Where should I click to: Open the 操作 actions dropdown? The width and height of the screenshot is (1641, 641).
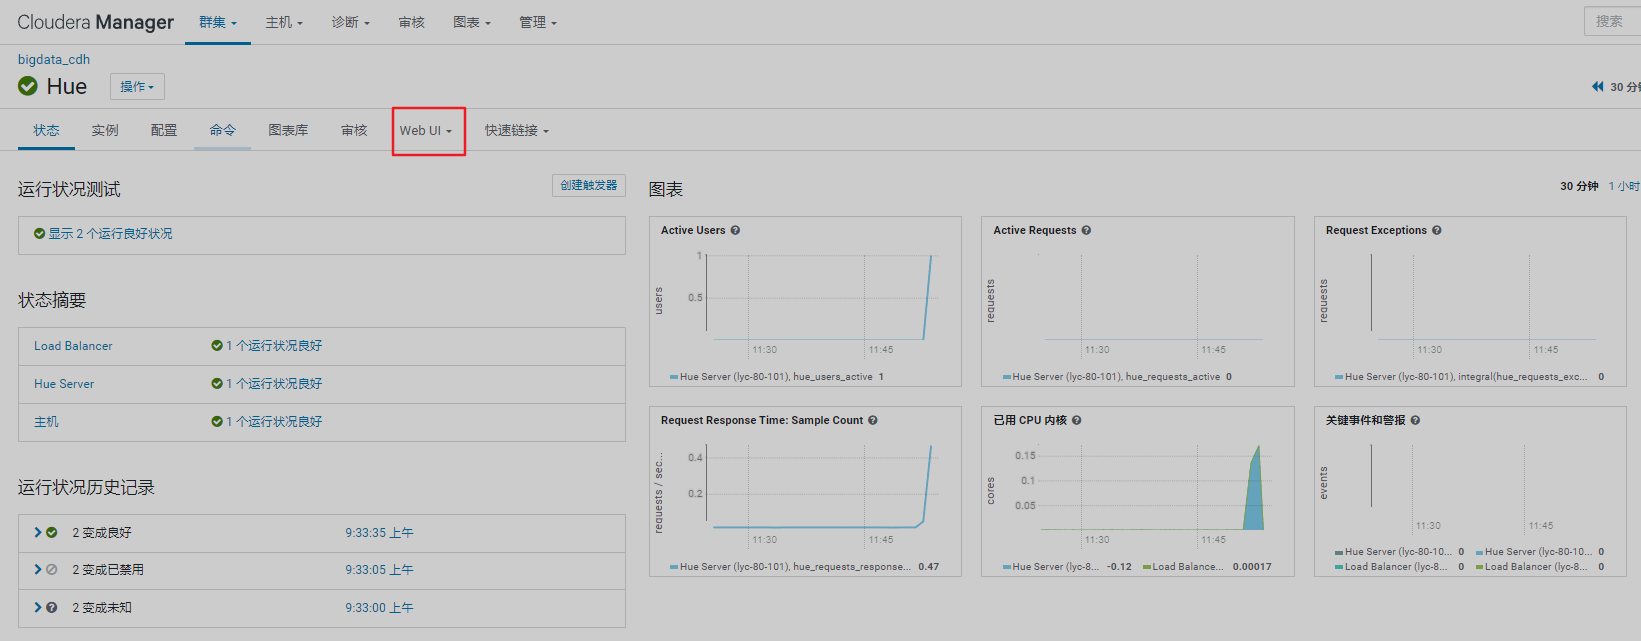[137, 87]
